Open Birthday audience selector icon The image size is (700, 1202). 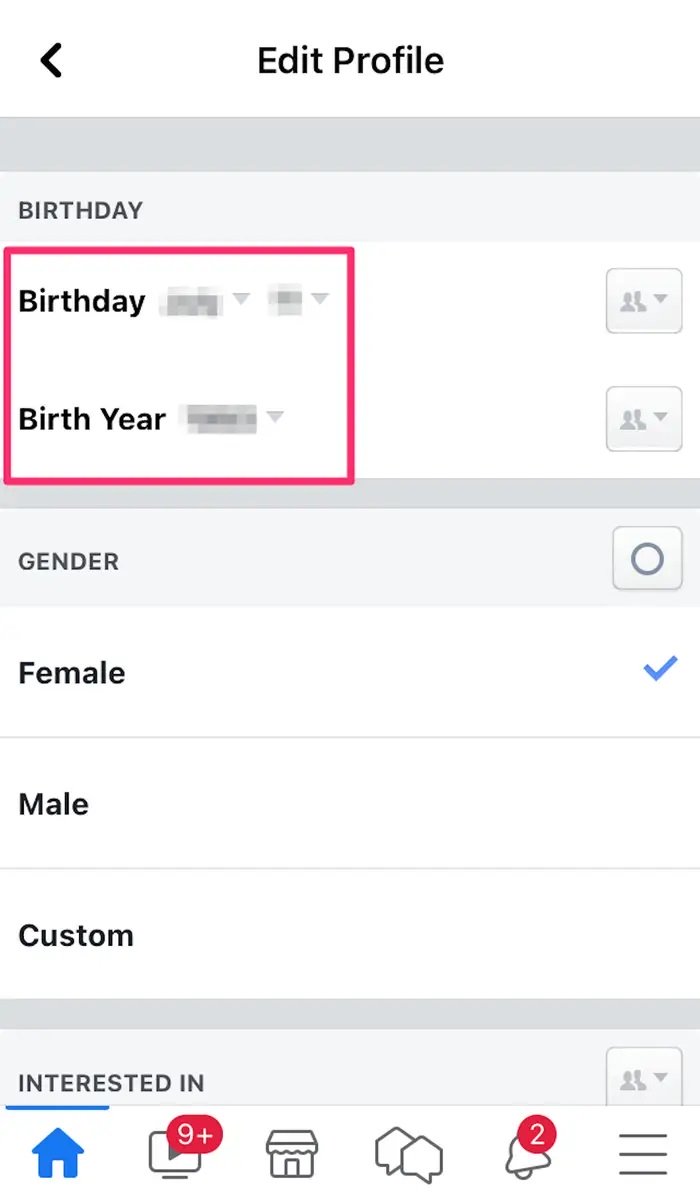pos(644,301)
